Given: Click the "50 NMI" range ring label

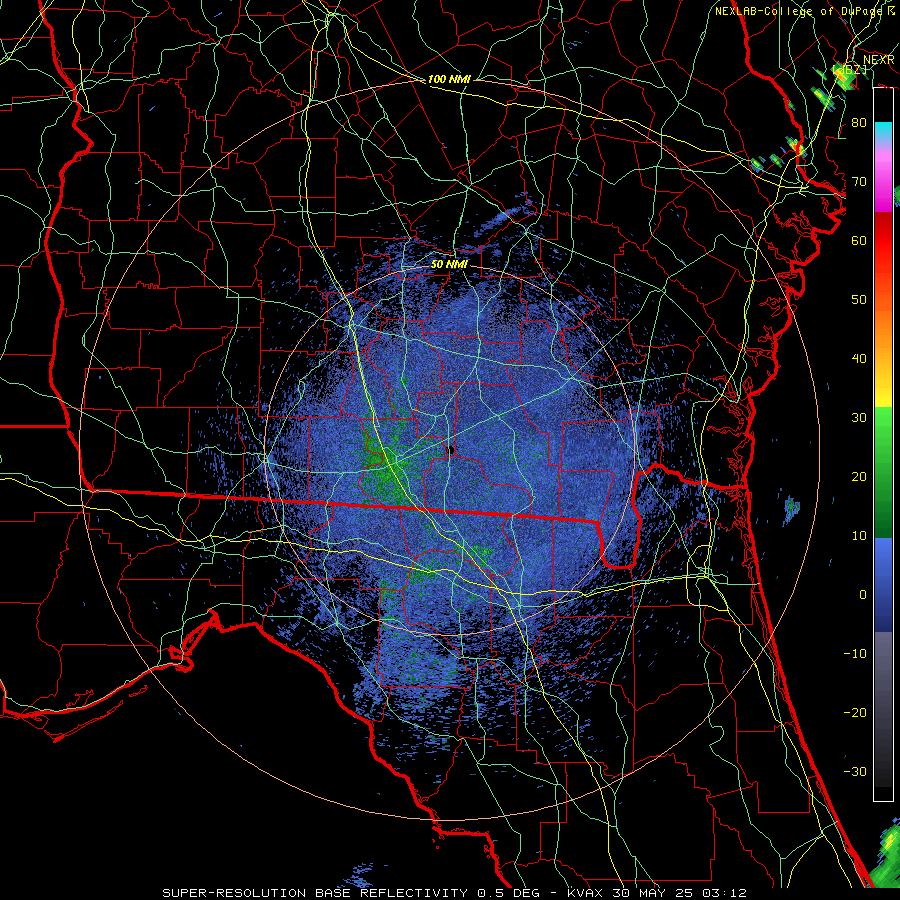Looking at the screenshot, I should pos(449,264).
